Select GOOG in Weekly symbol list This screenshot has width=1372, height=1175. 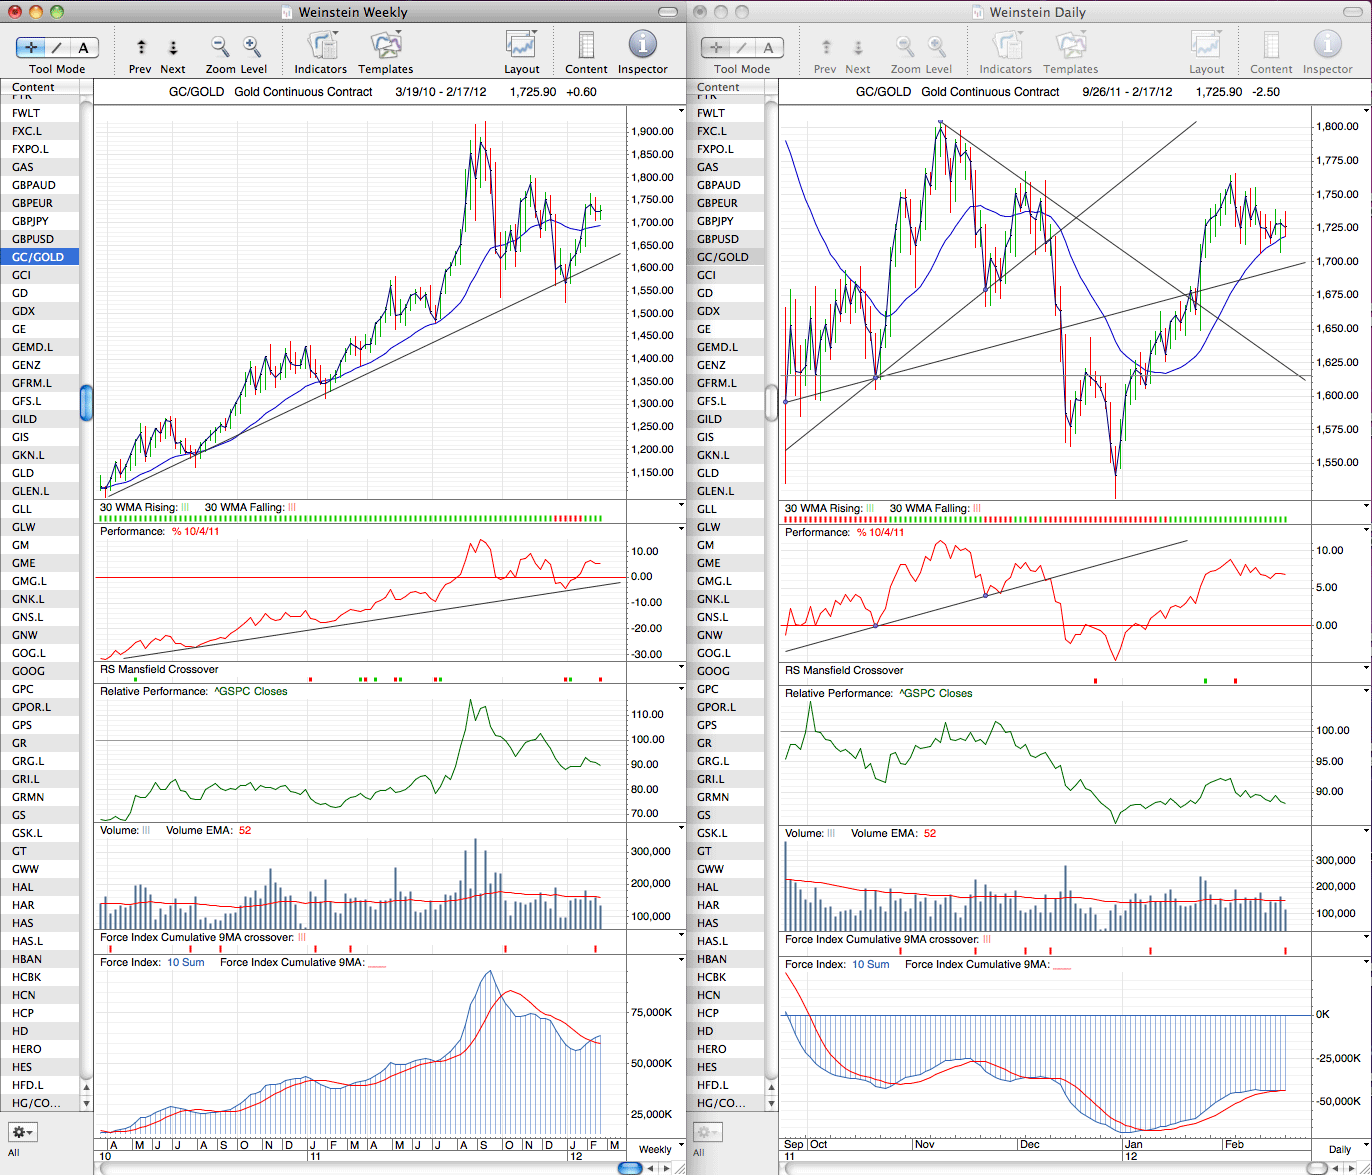[40, 671]
